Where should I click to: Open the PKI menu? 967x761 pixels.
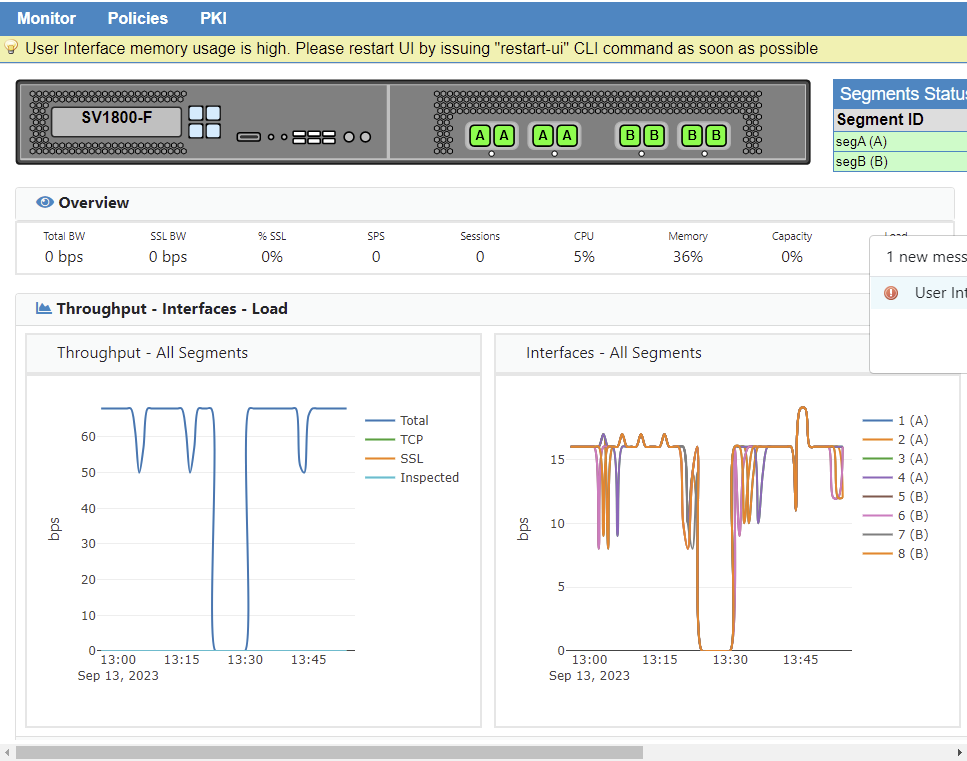[x=213, y=18]
